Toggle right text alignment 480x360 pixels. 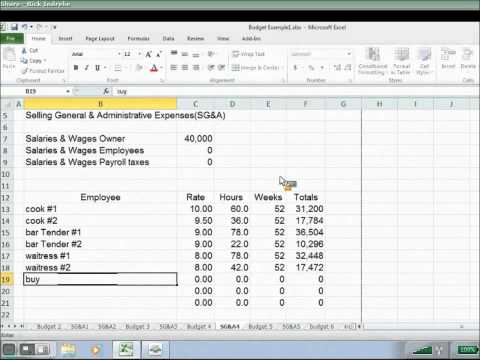pos(196,68)
